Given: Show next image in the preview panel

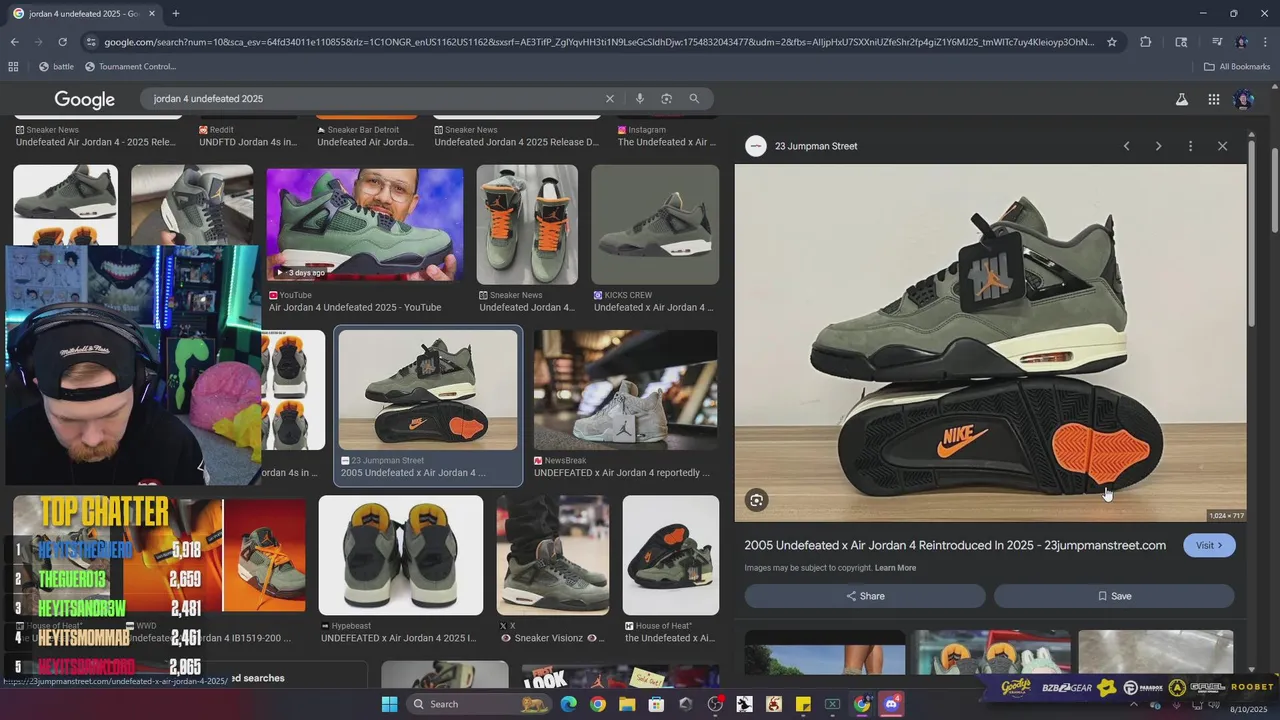Looking at the screenshot, I should pyautogui.click(x=1158, y=146).
